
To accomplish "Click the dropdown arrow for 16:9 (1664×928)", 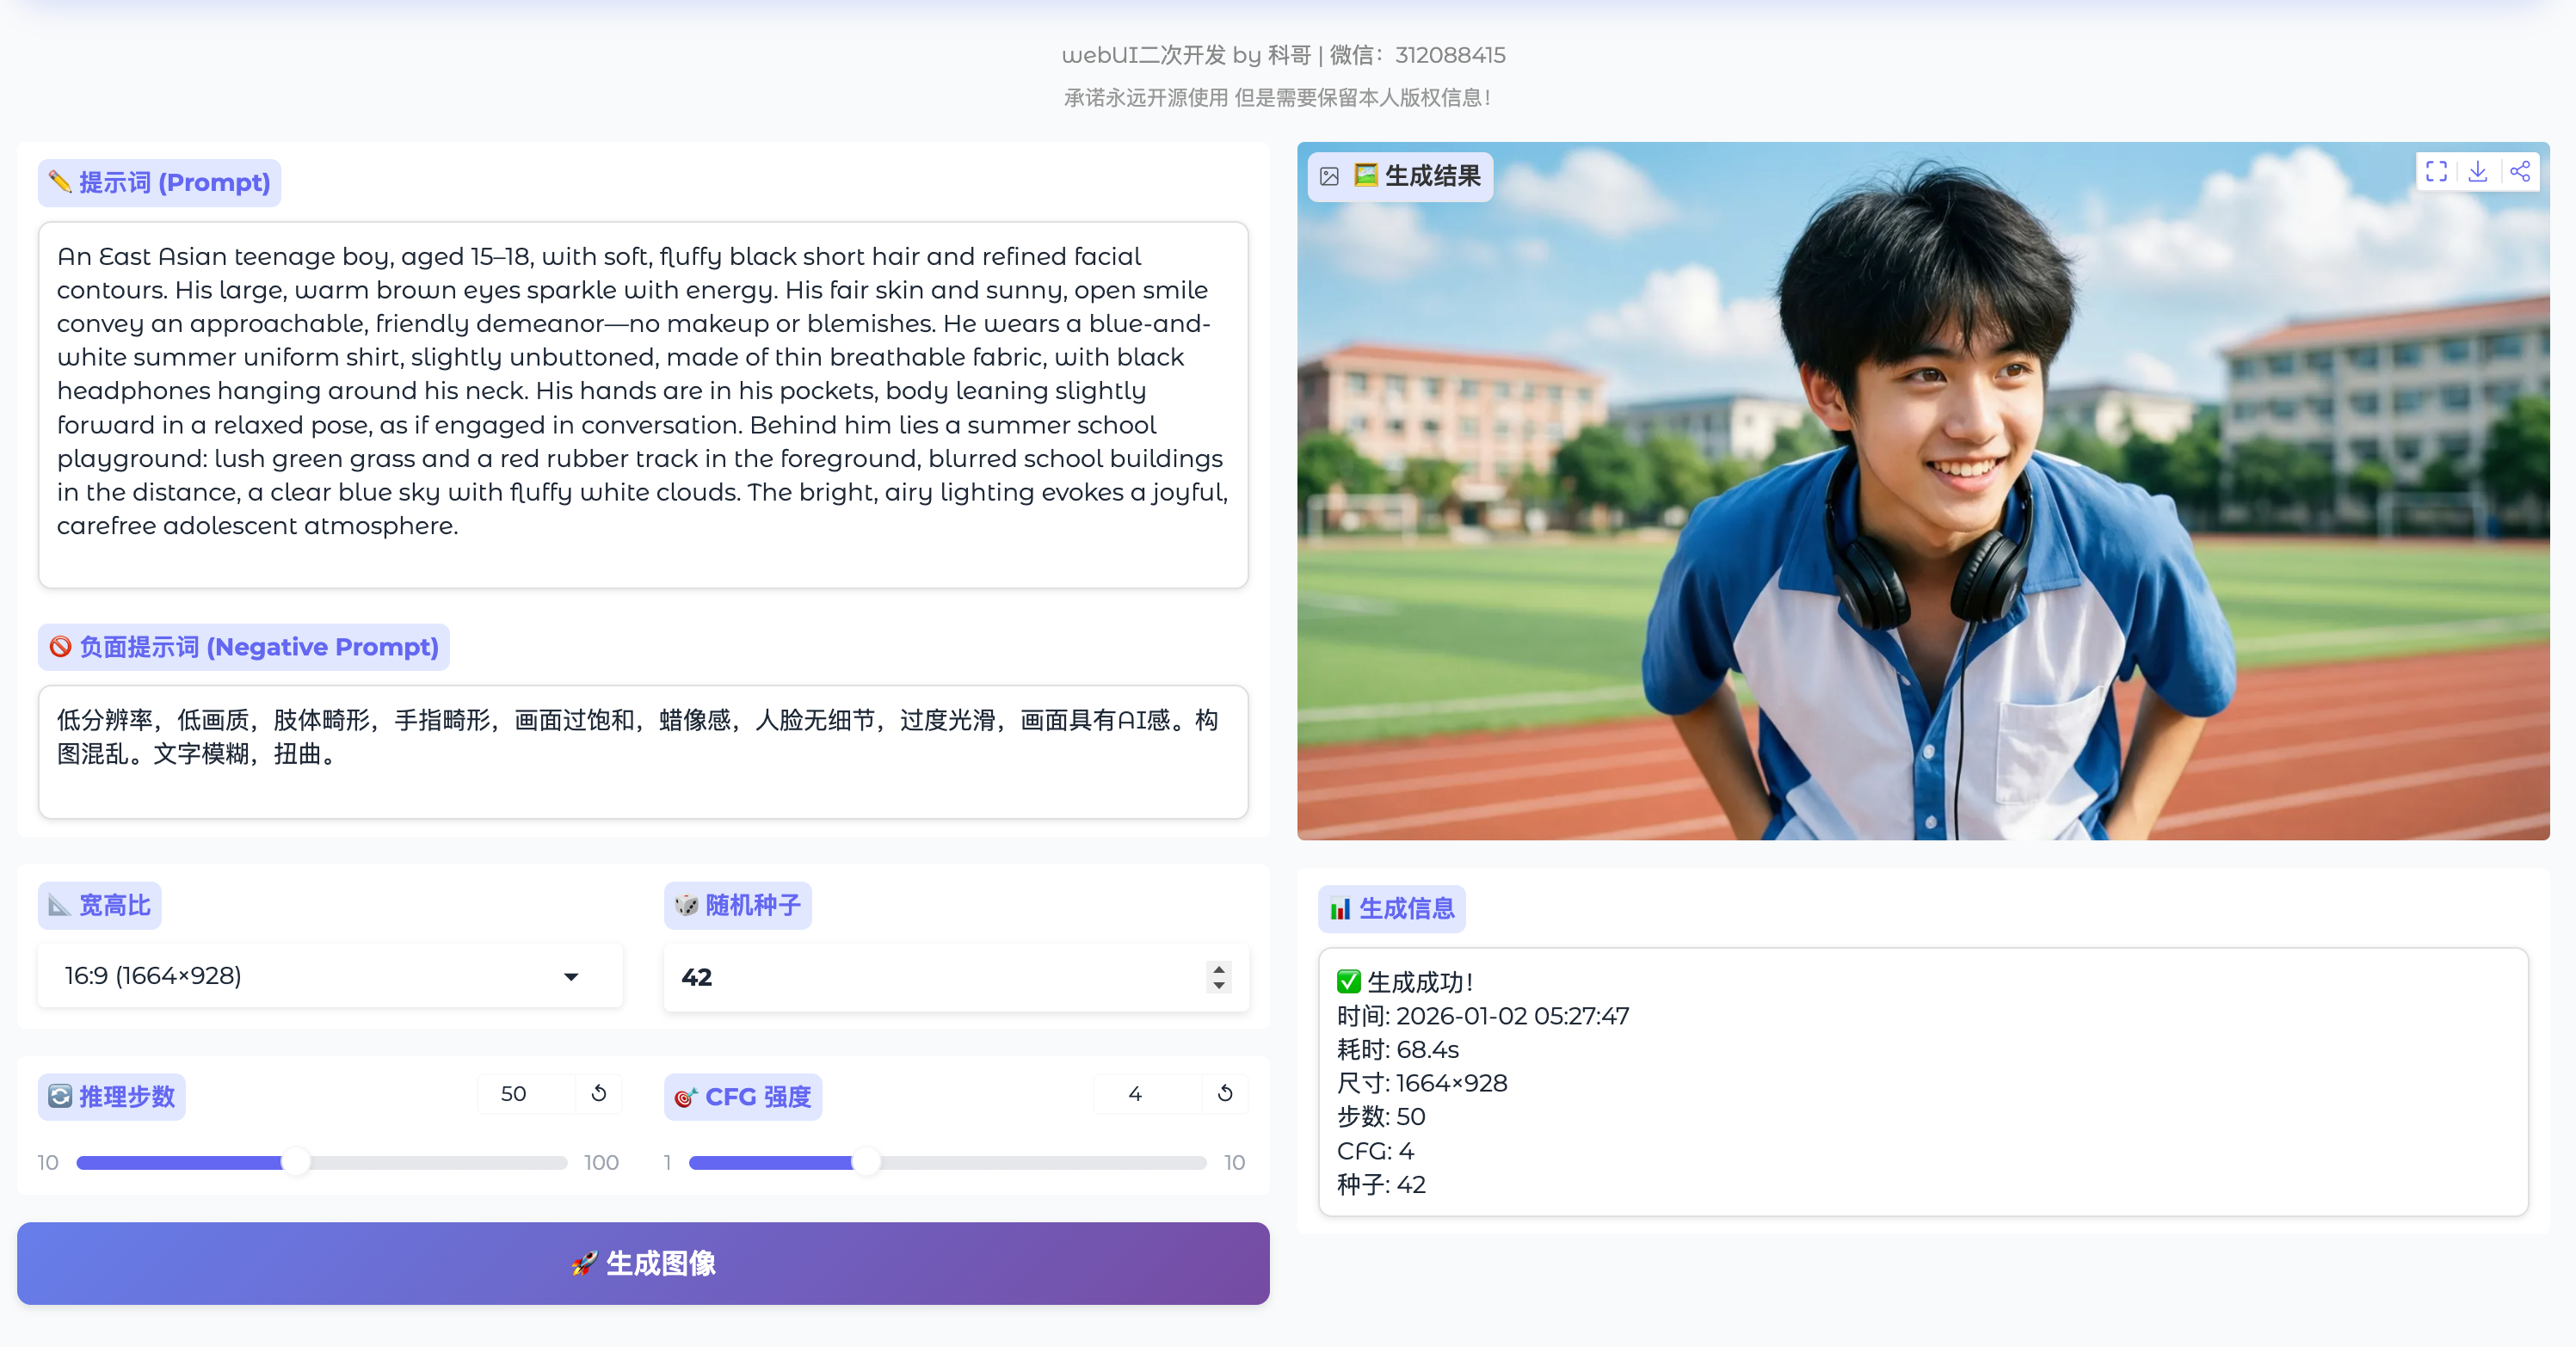I will point(571,977).
